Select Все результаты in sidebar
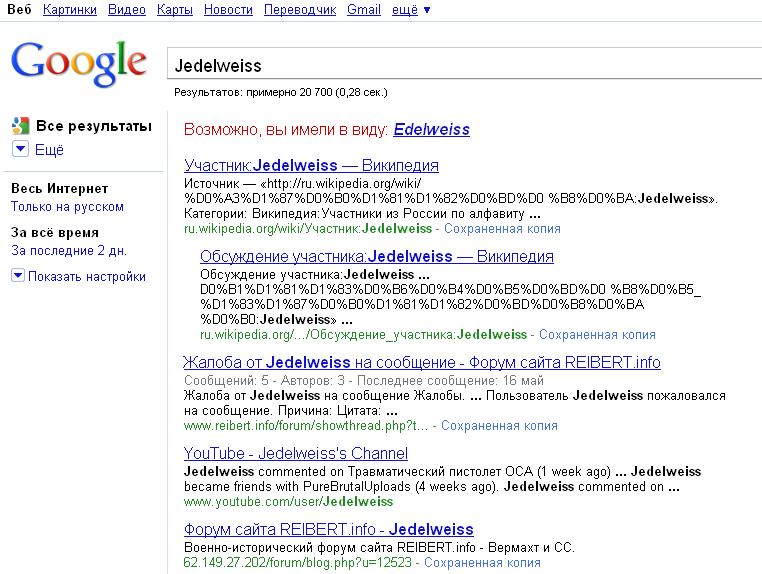This screenshot has height=574, width=762. (94, 126)
